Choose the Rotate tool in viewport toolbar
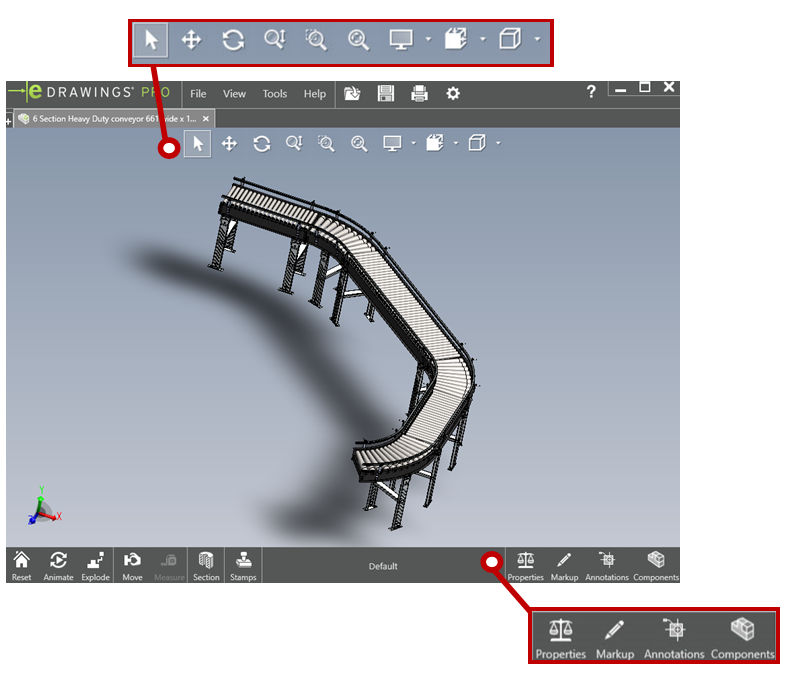The width and height of the screenshot is (787, 678). point(261,144)
